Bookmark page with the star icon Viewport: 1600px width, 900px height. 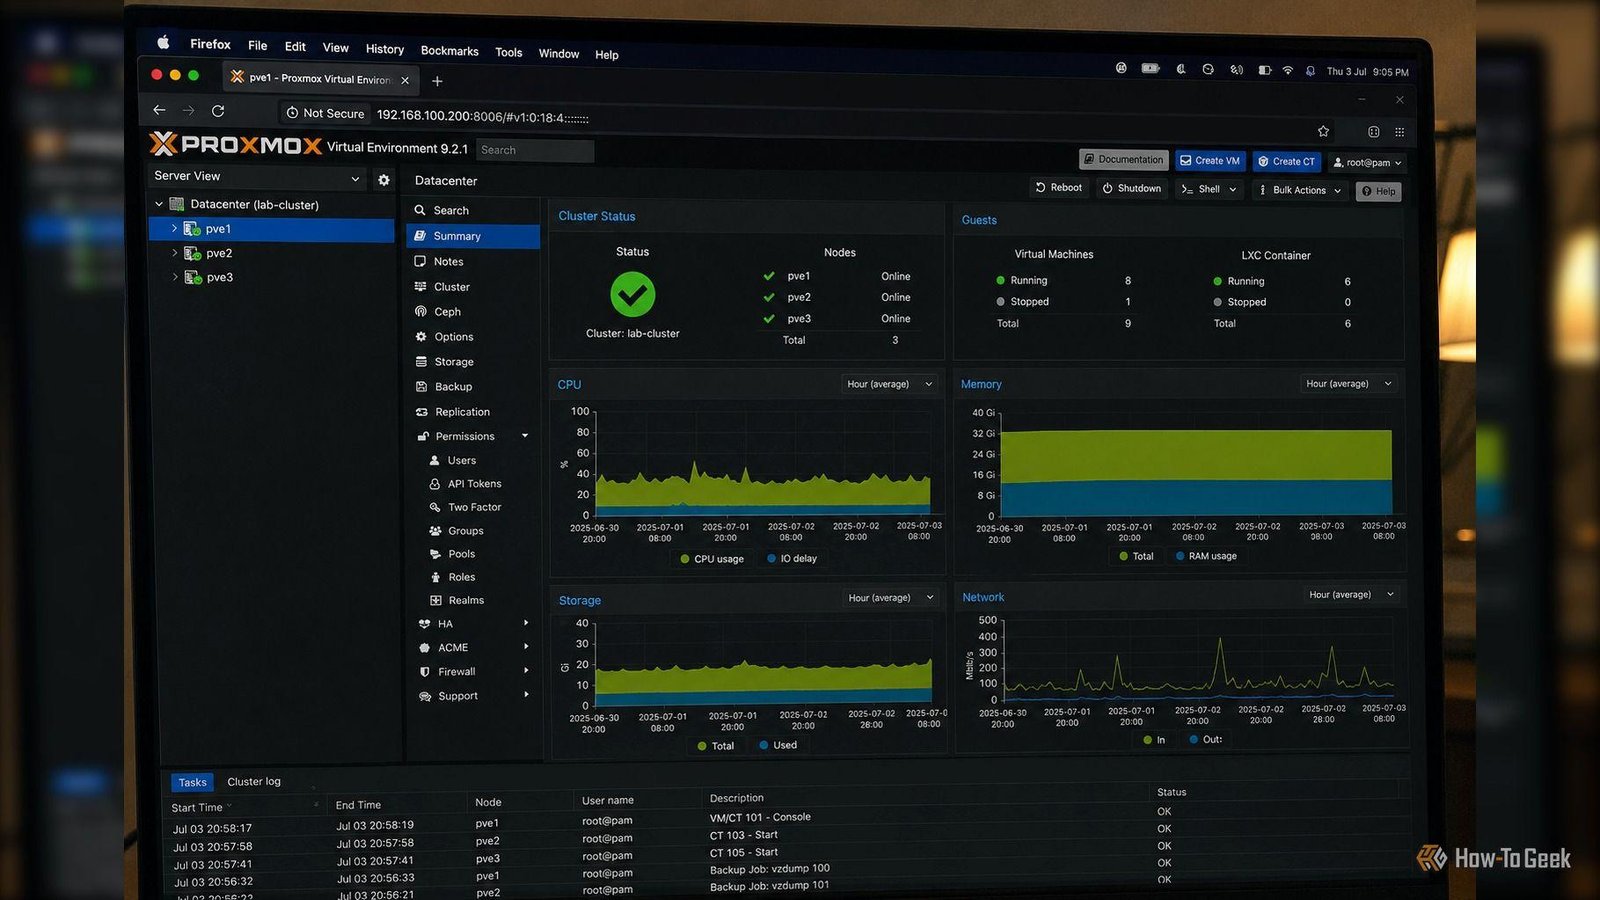click(1323, 131)
